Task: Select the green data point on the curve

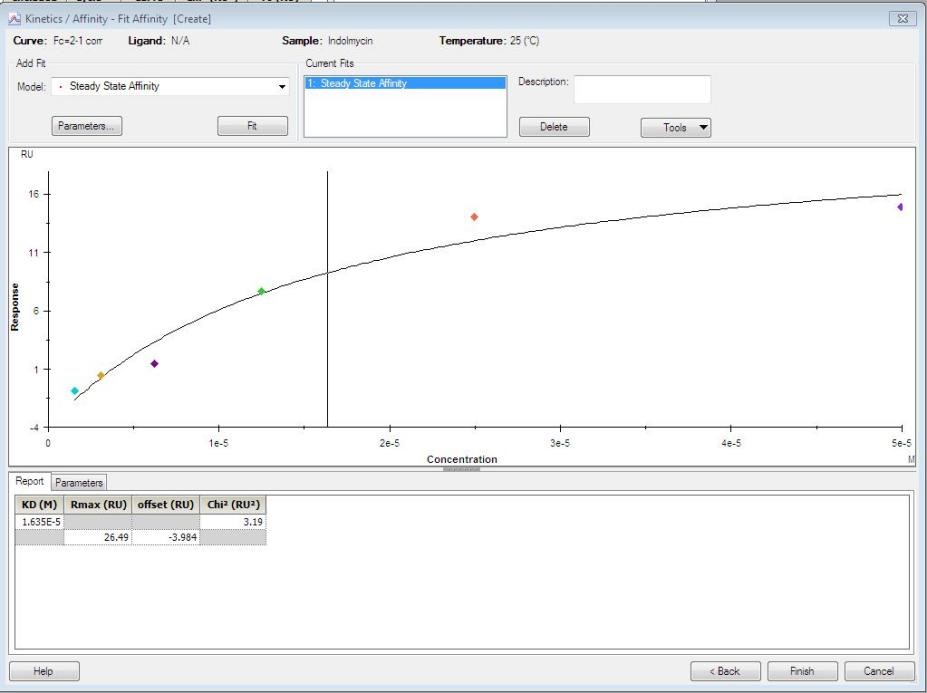Action: pos(262,291)
